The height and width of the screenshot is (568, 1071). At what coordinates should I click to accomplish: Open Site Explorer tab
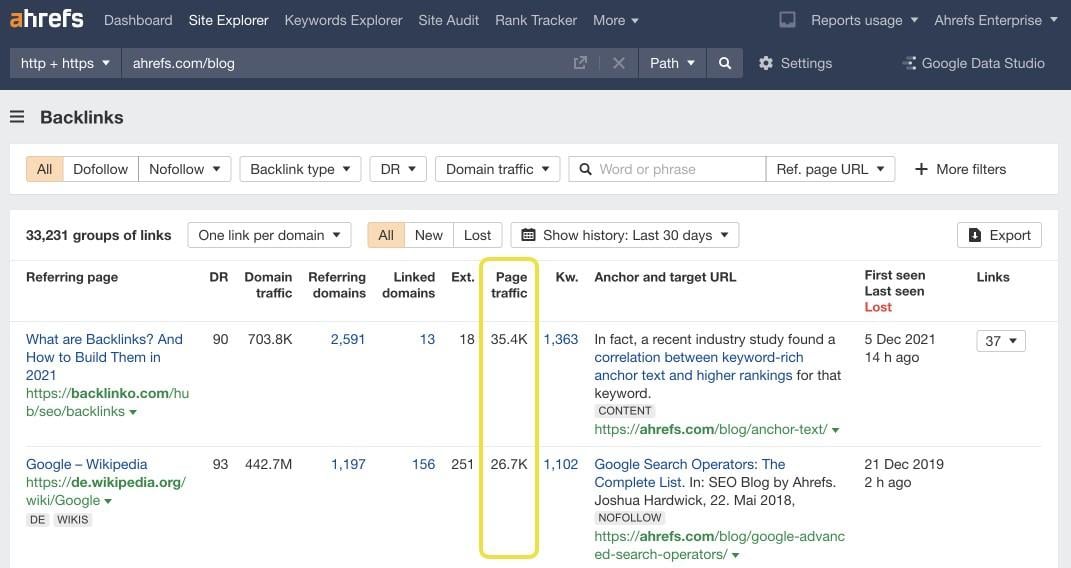point(228,20)
